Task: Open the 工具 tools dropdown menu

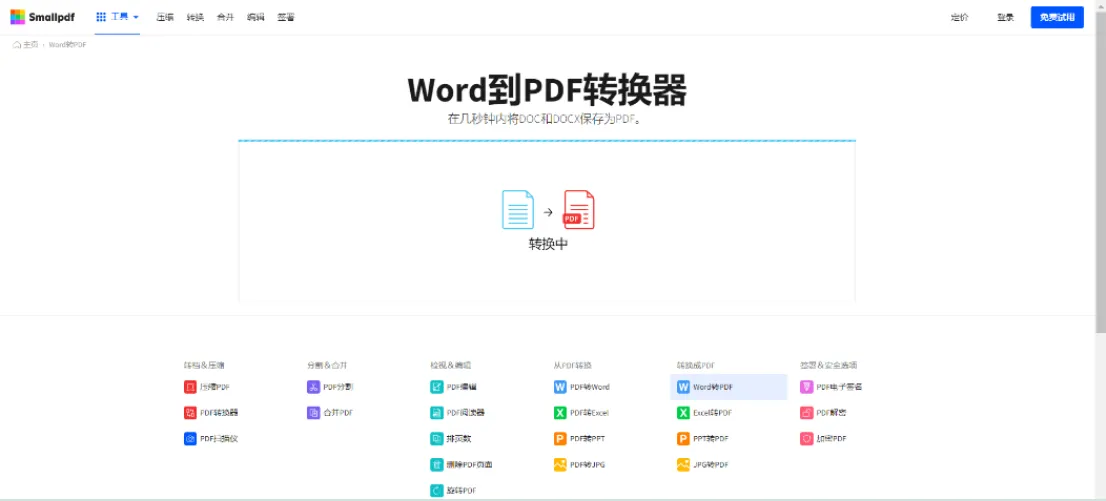Action: (x=117, y=17)
